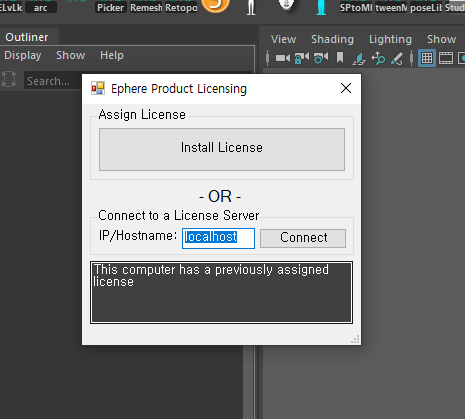
Task: Click the head/face shelf icon
Action: (x=286, y=5)
